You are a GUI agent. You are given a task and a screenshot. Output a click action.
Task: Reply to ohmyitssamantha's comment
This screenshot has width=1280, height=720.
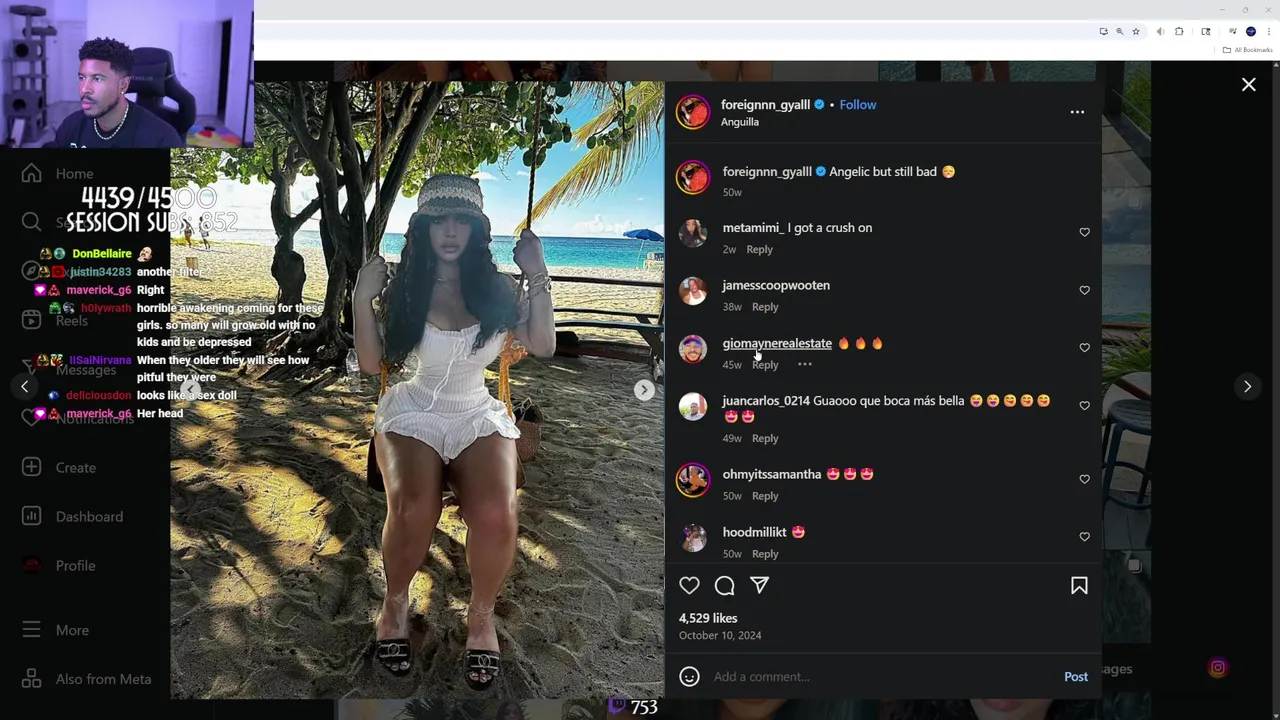click(765, 496)
